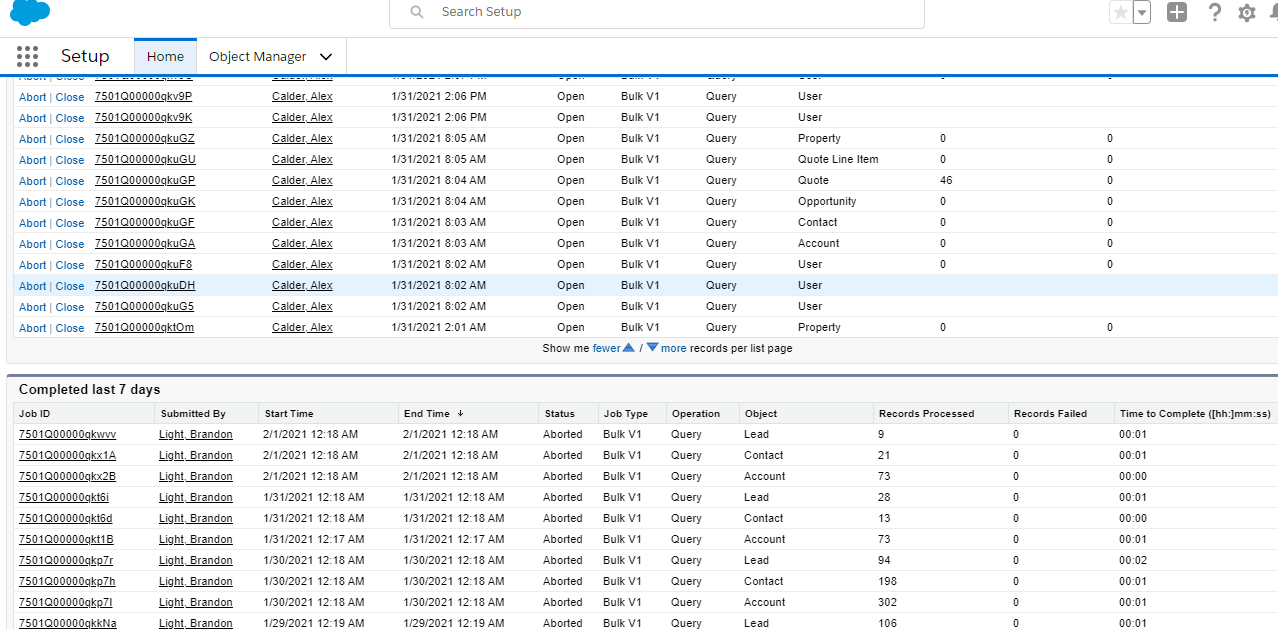The height and width of the screenshot is (629, 1278).
Task: Abort job 7501Q00000qkv9P
Action: point(32,96)
